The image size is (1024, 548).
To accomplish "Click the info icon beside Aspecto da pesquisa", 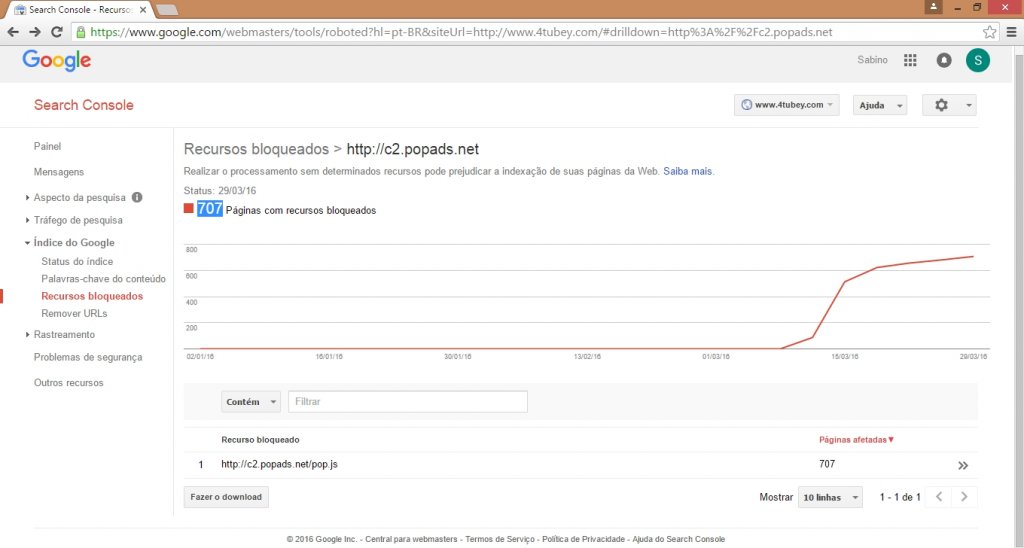I will pyautogui.click(x=137, y=197).
